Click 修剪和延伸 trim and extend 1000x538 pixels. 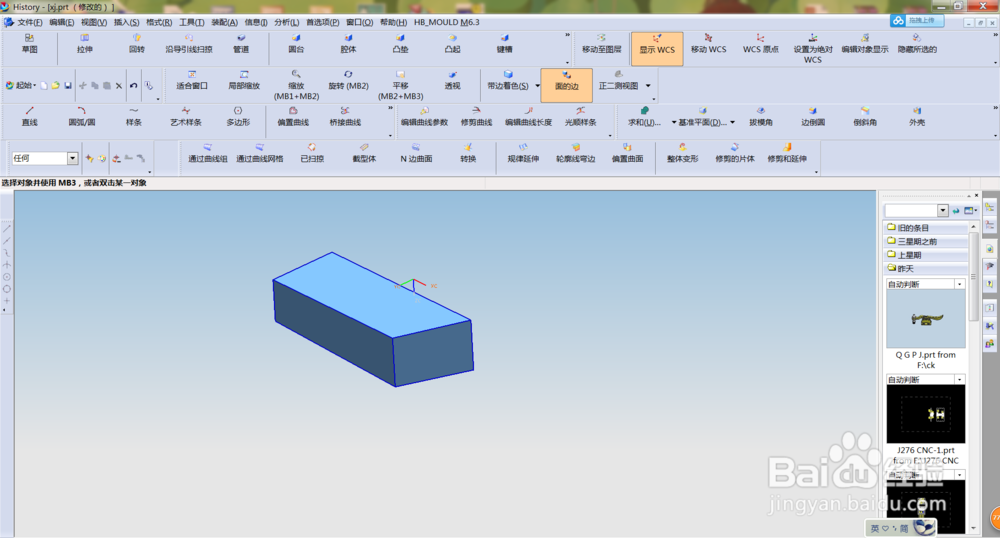787,153
